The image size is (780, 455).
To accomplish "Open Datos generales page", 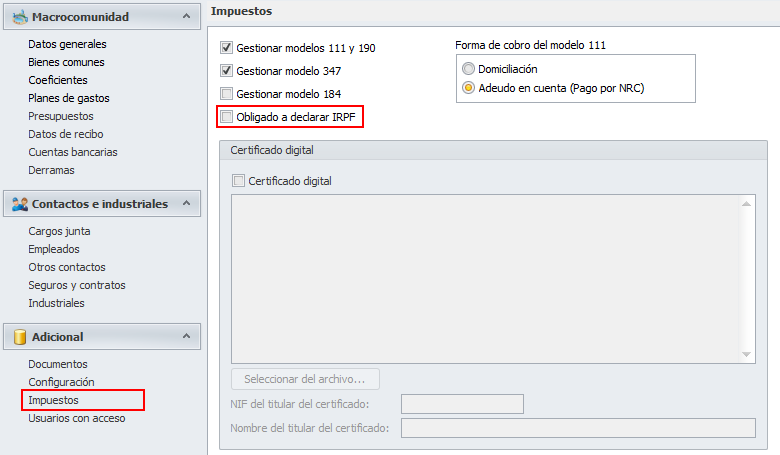I will point(67,44).
